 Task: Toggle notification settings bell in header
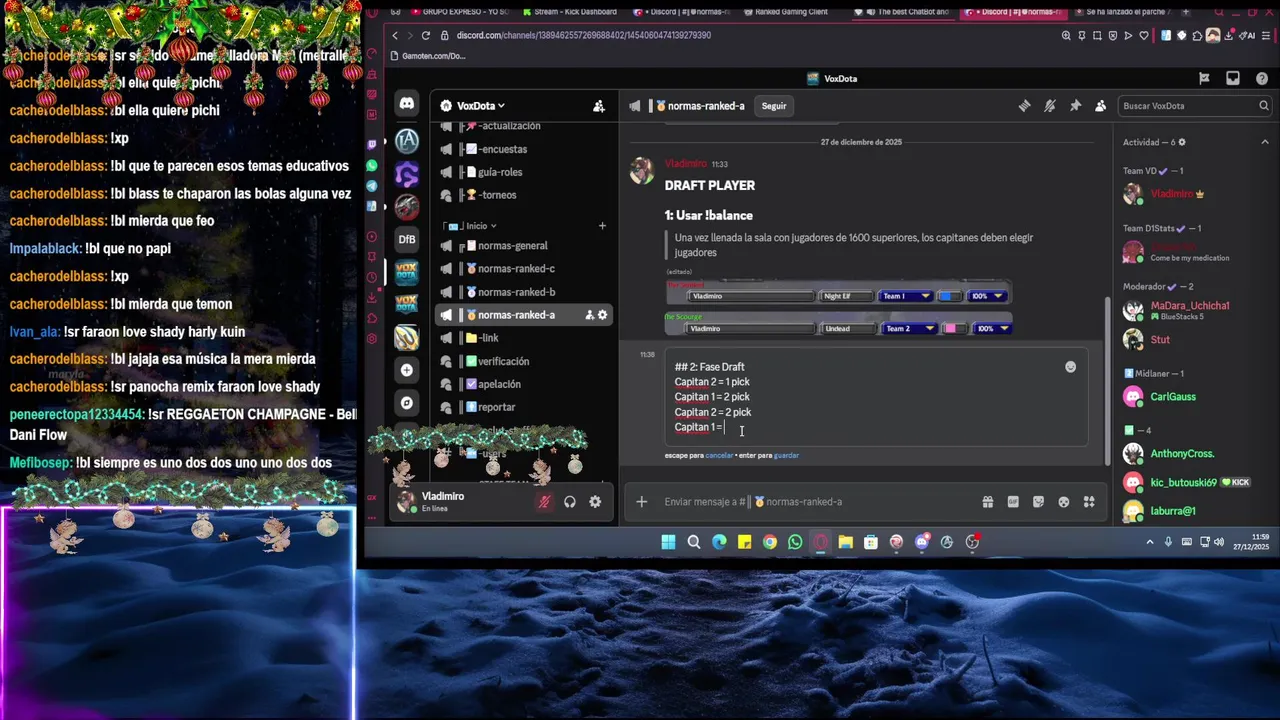tap(1049, 106)
